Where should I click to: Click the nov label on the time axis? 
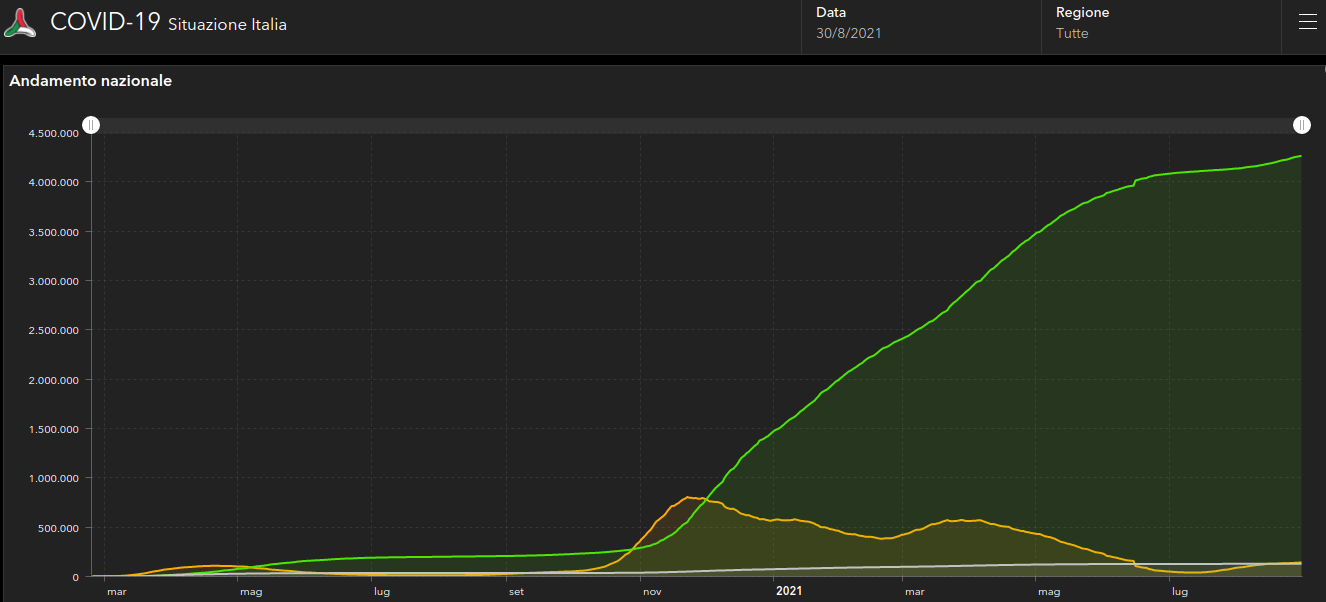point(652,591)
